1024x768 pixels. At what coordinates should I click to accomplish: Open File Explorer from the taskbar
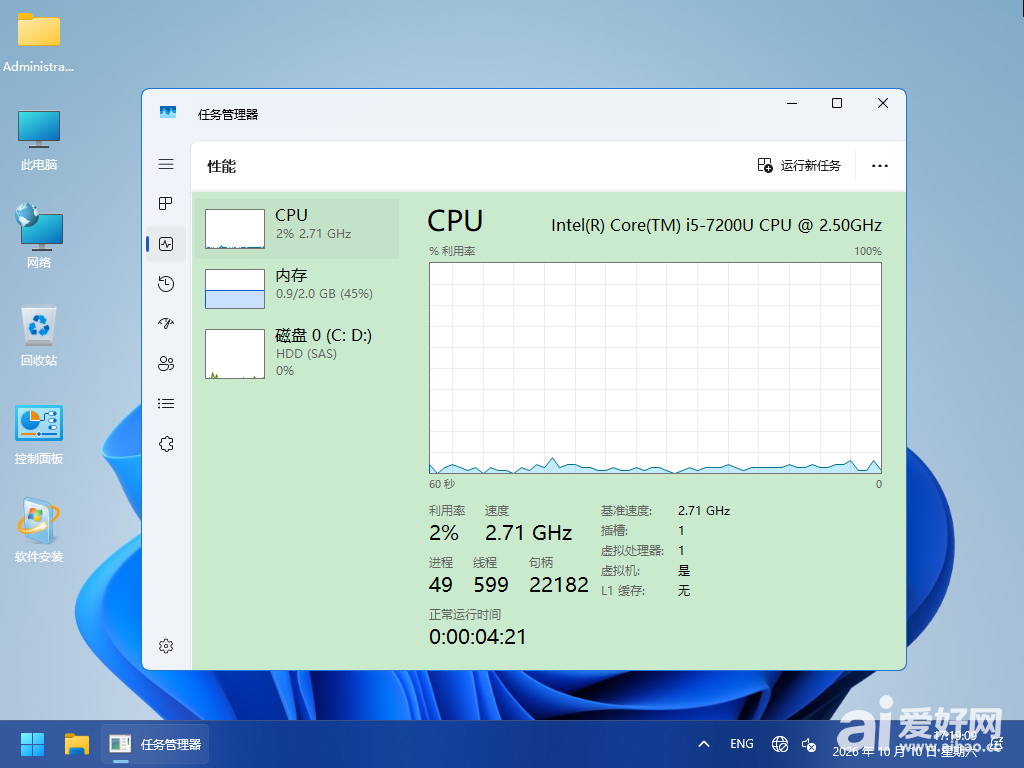[x=76, y=744]
